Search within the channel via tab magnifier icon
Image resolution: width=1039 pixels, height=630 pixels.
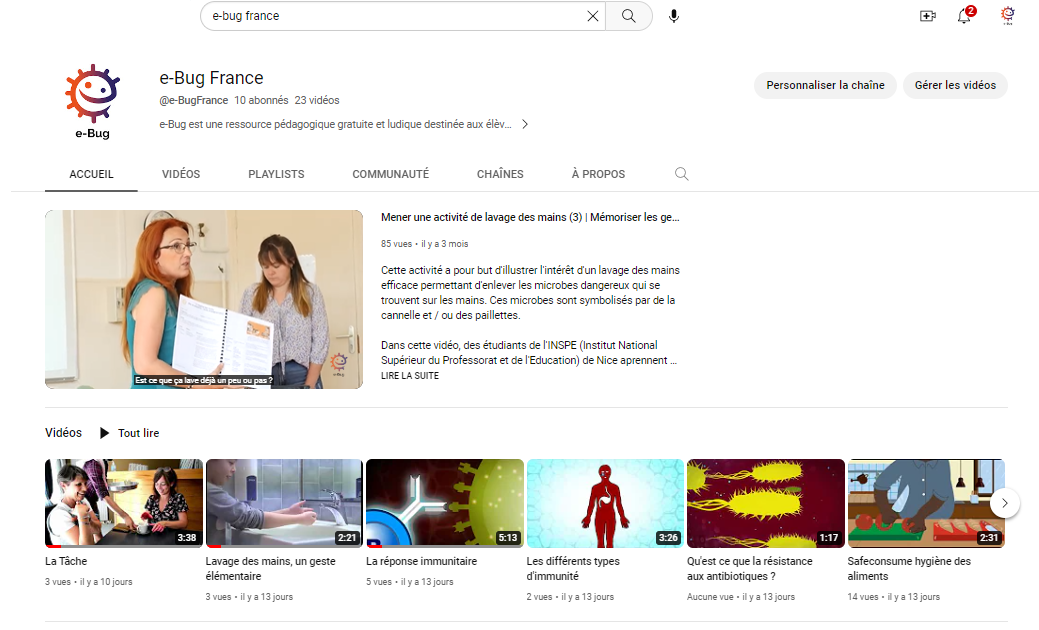pyautogui.click(x=681, y=174)
